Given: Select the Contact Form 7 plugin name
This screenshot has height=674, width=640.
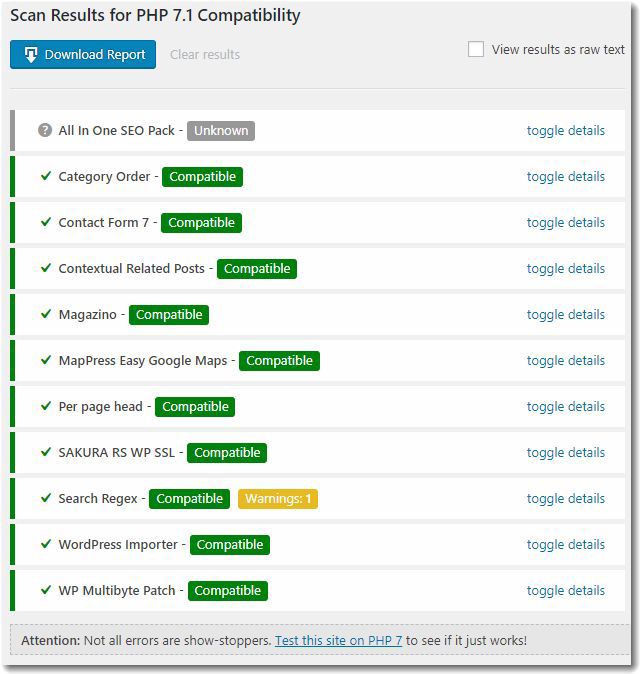Looking at the screenshot, I should pyautogui.click(x=104, y=223).
